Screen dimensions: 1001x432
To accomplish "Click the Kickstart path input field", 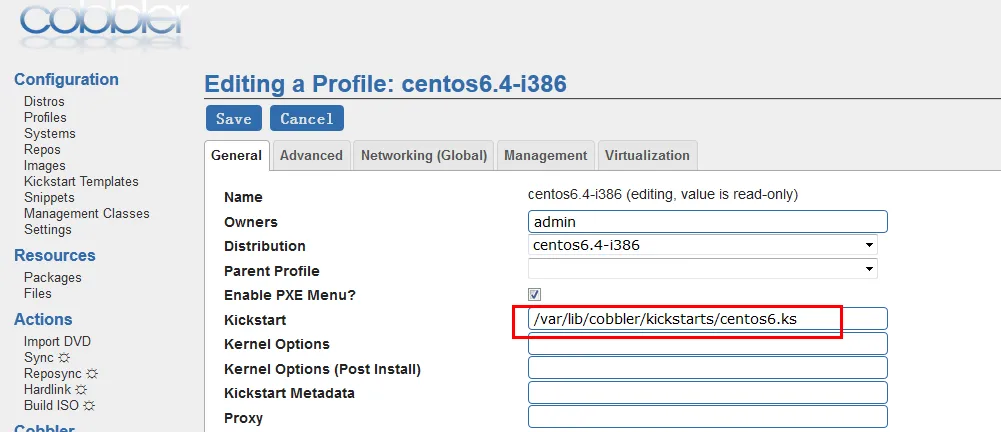I will click(707, 318).
